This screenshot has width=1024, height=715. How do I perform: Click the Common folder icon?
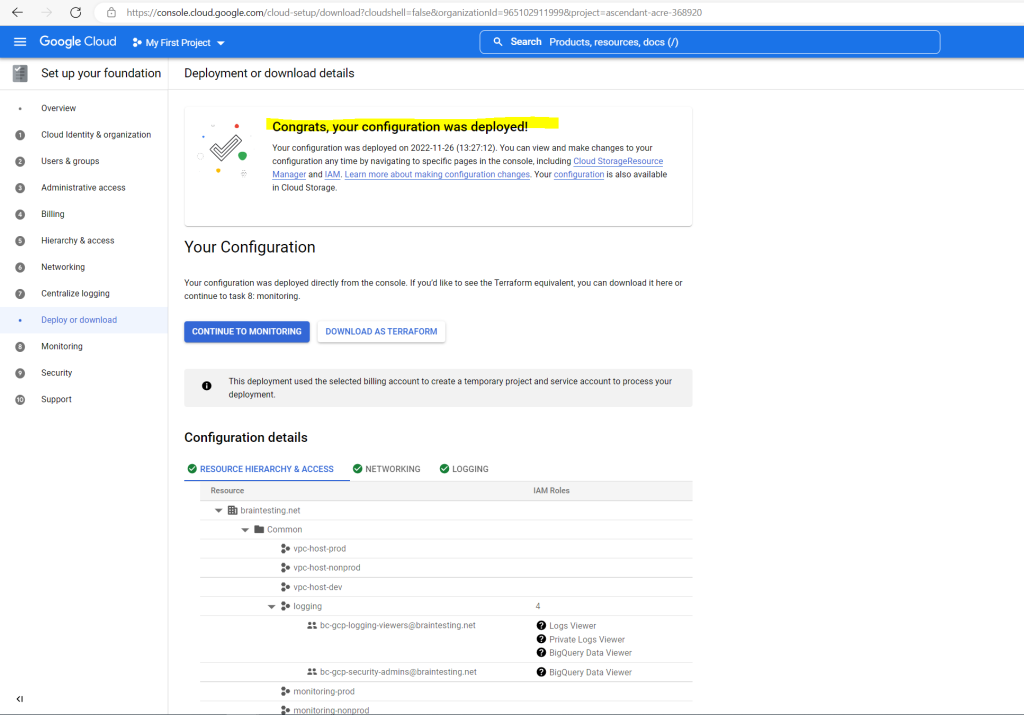[x=259, y=529]
